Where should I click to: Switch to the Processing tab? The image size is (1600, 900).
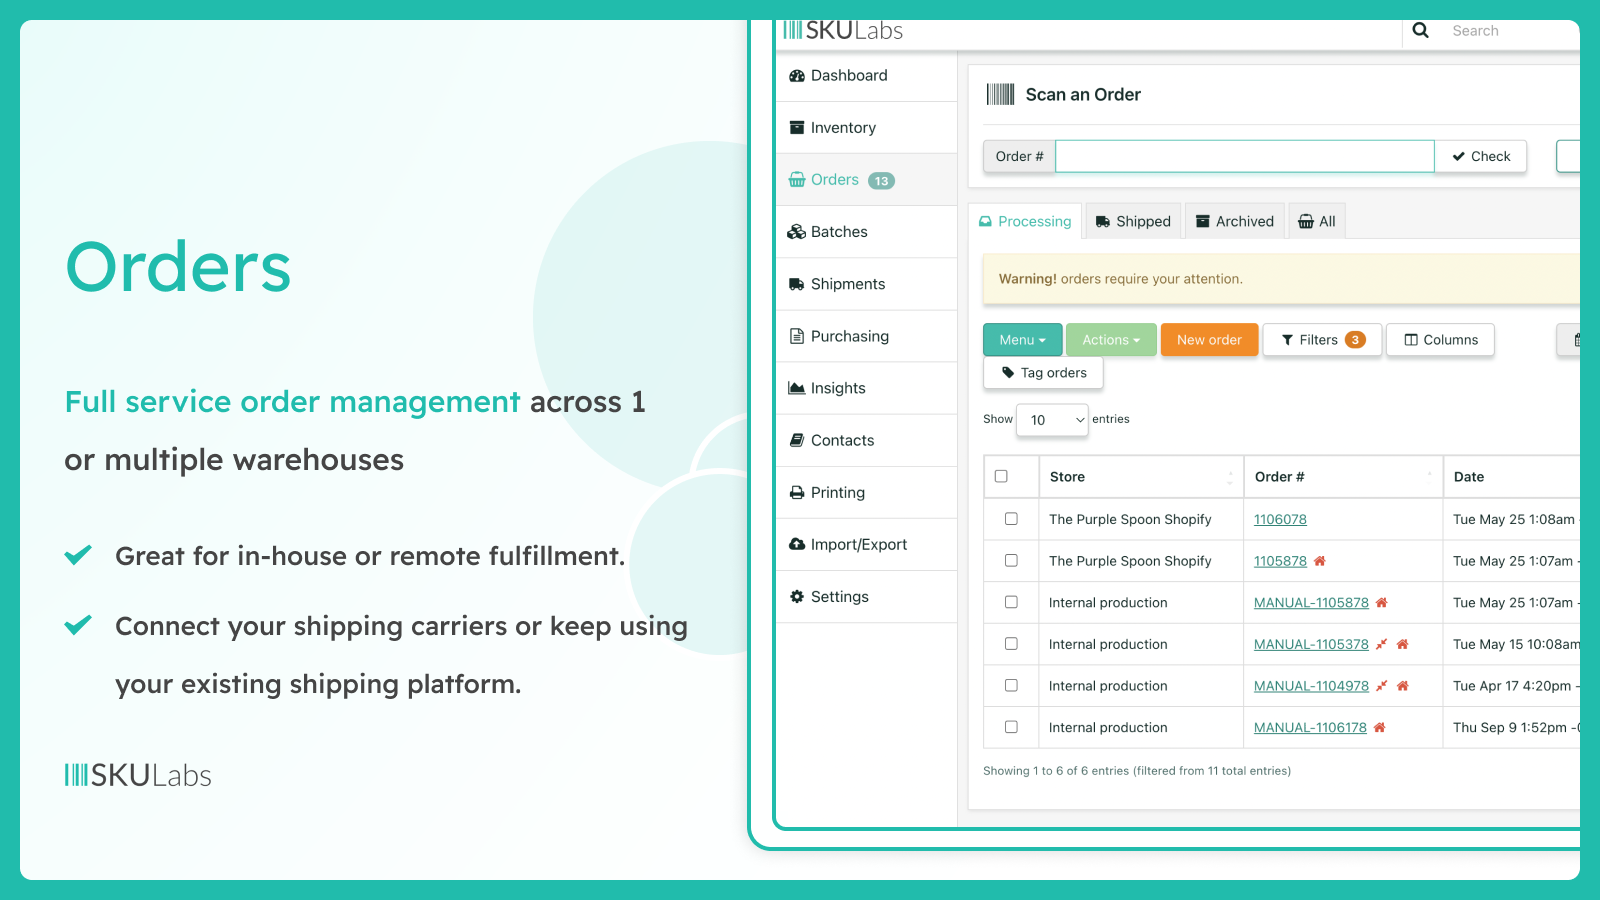tap(1025, 221)
